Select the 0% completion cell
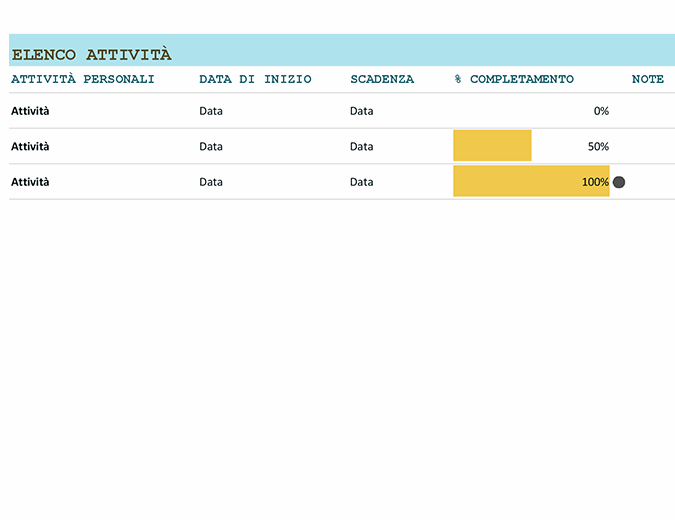 pyautogui.click(x=600, y=111)
